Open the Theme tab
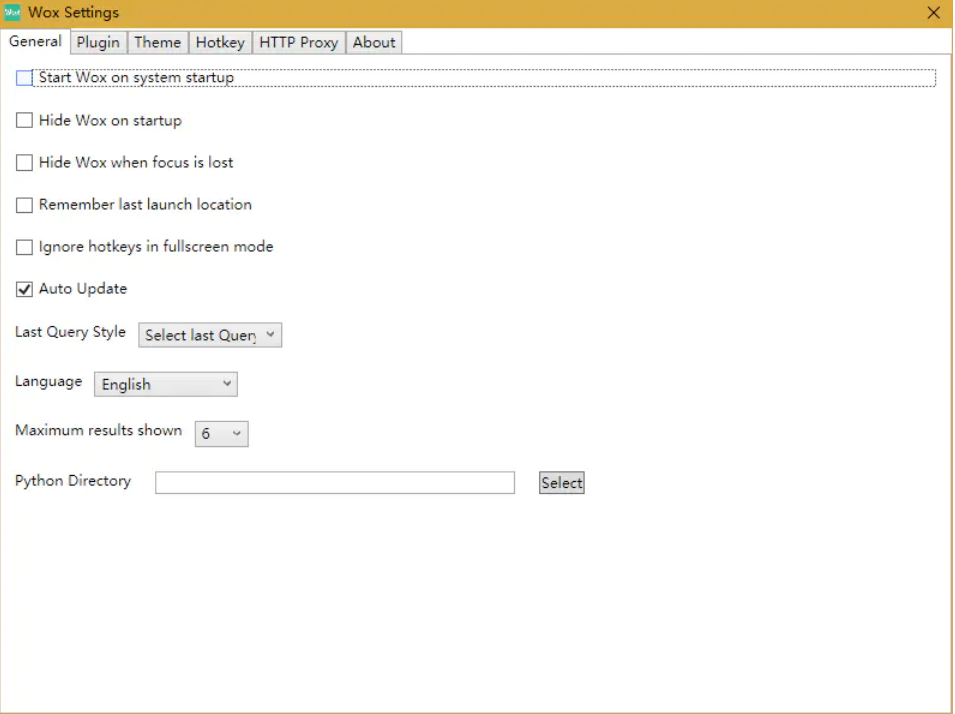 [158, 43]
